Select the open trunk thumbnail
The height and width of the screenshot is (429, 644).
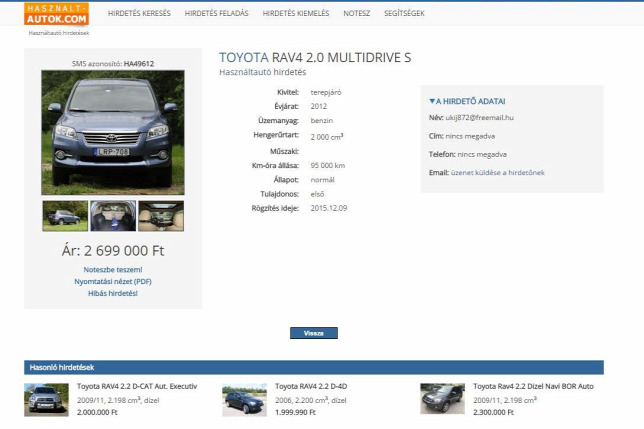[113, 216]
